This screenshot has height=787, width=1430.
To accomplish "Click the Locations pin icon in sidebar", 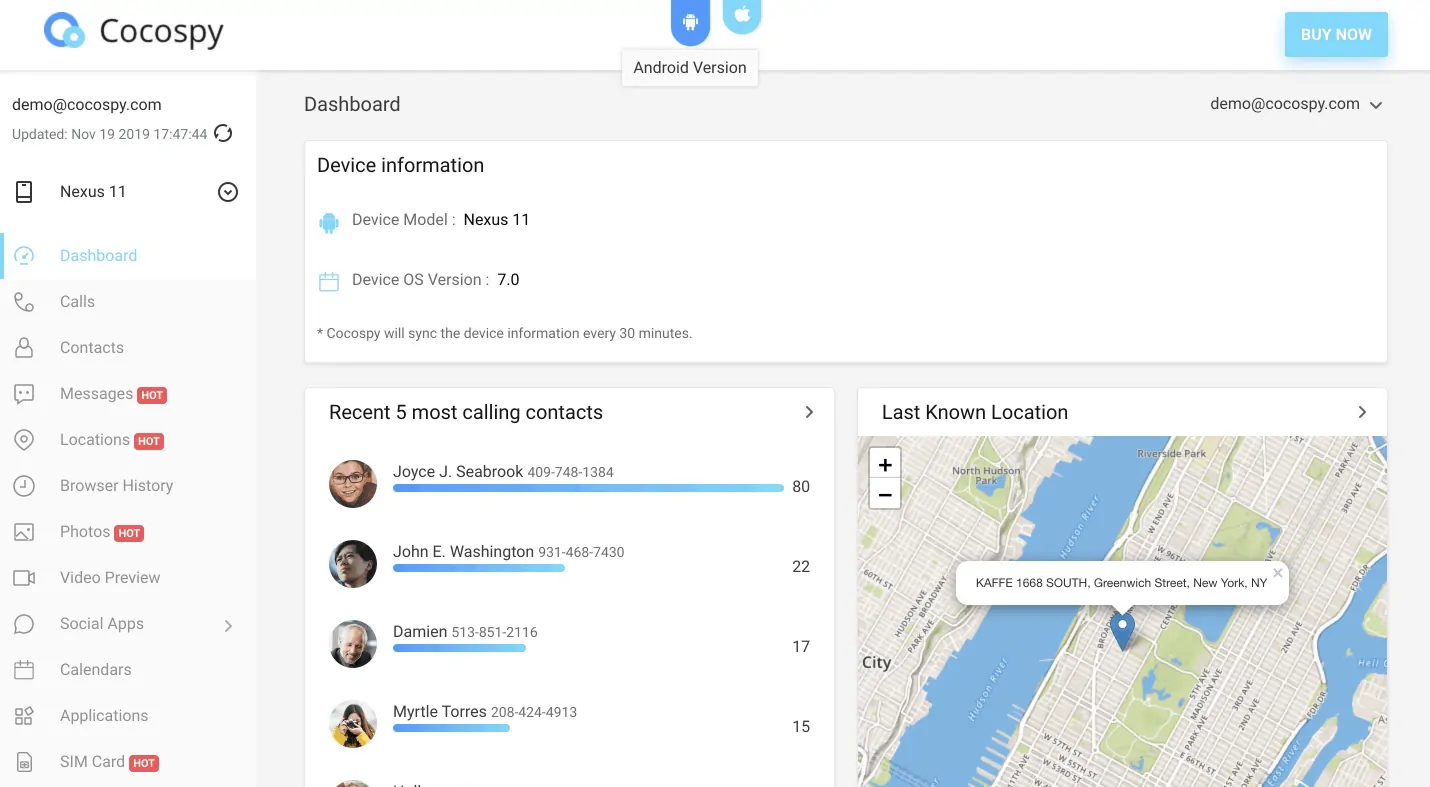I will (x=24, y=440).
